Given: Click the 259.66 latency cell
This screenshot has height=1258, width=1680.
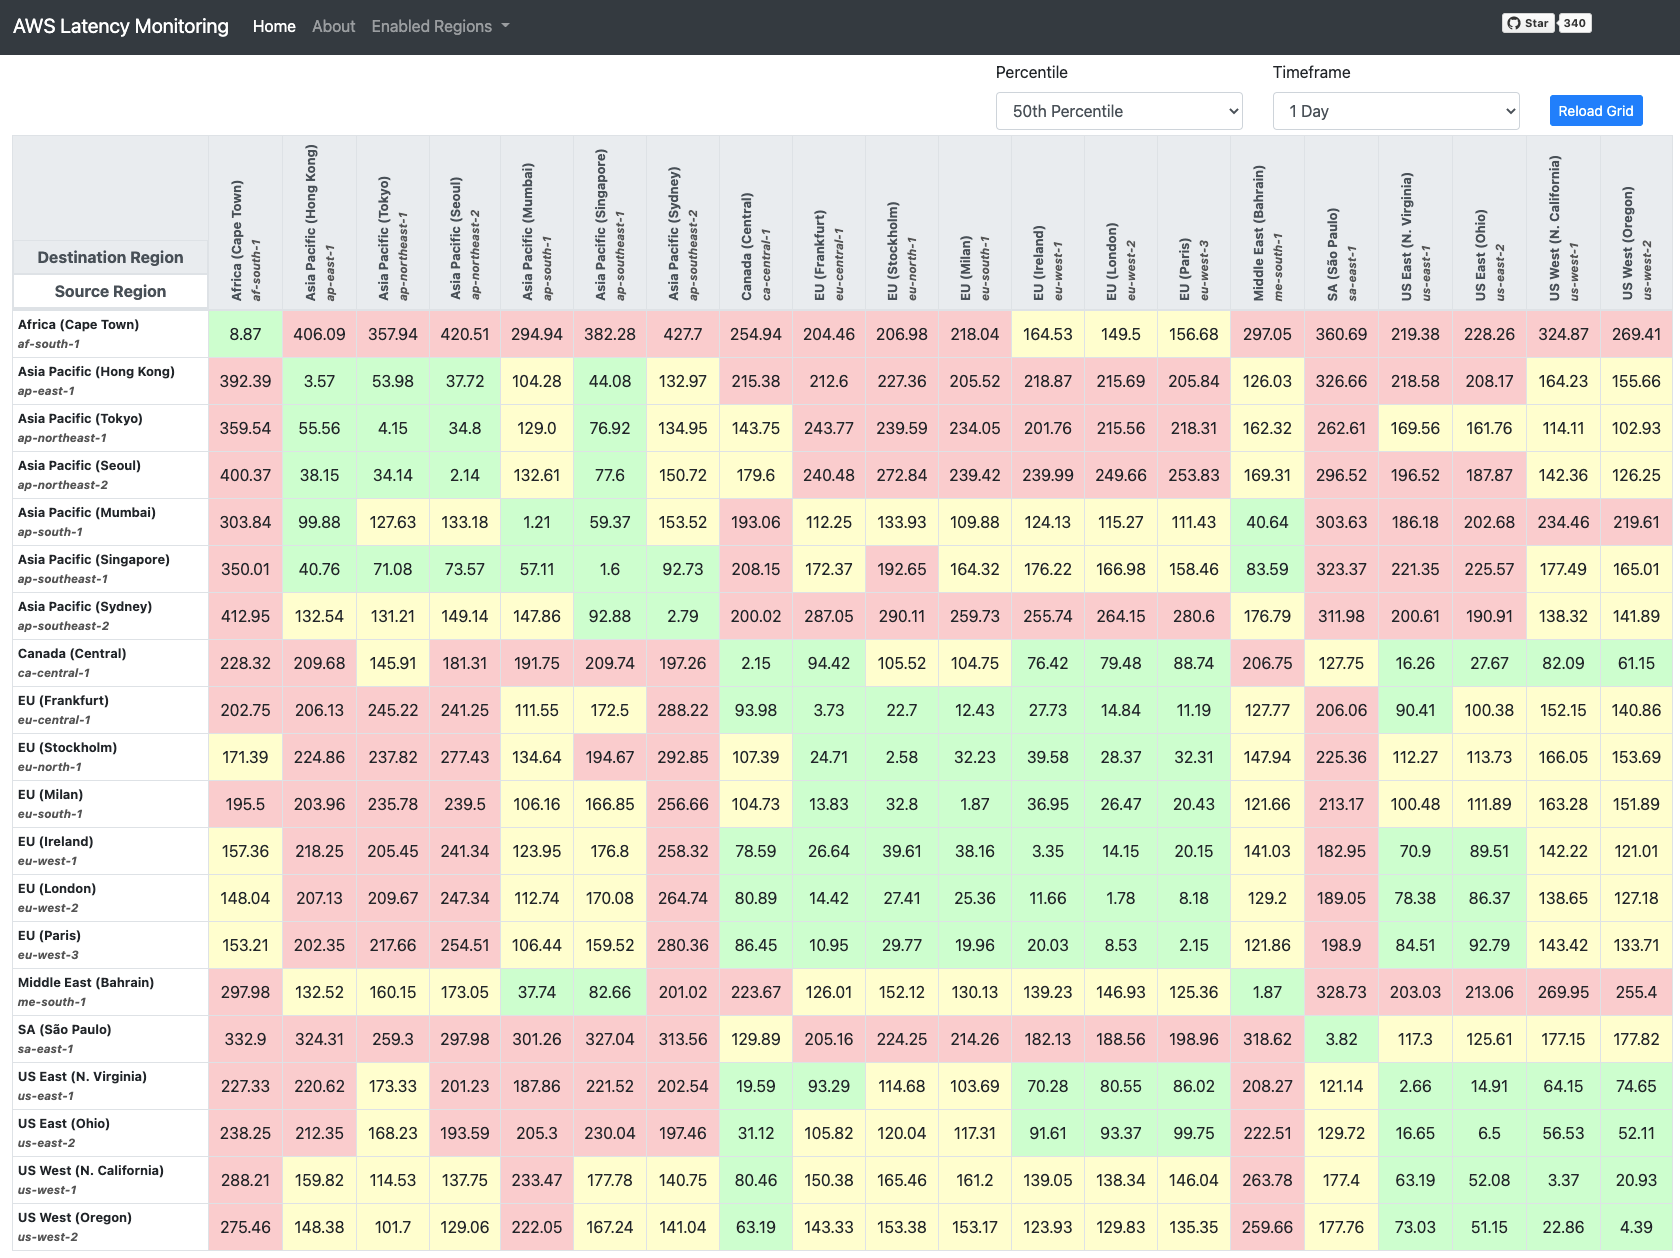Looking at the screenshot, I should click(1268, 1227).
